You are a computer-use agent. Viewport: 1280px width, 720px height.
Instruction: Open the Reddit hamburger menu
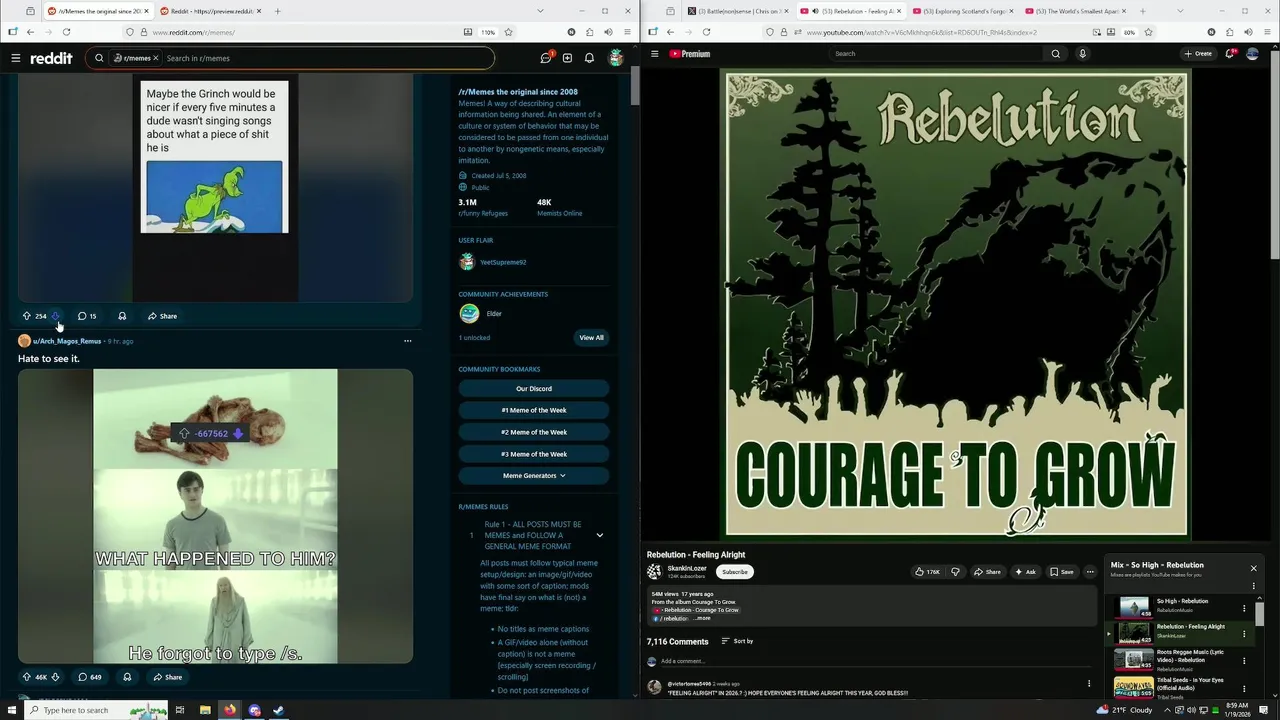coord(16,58)
